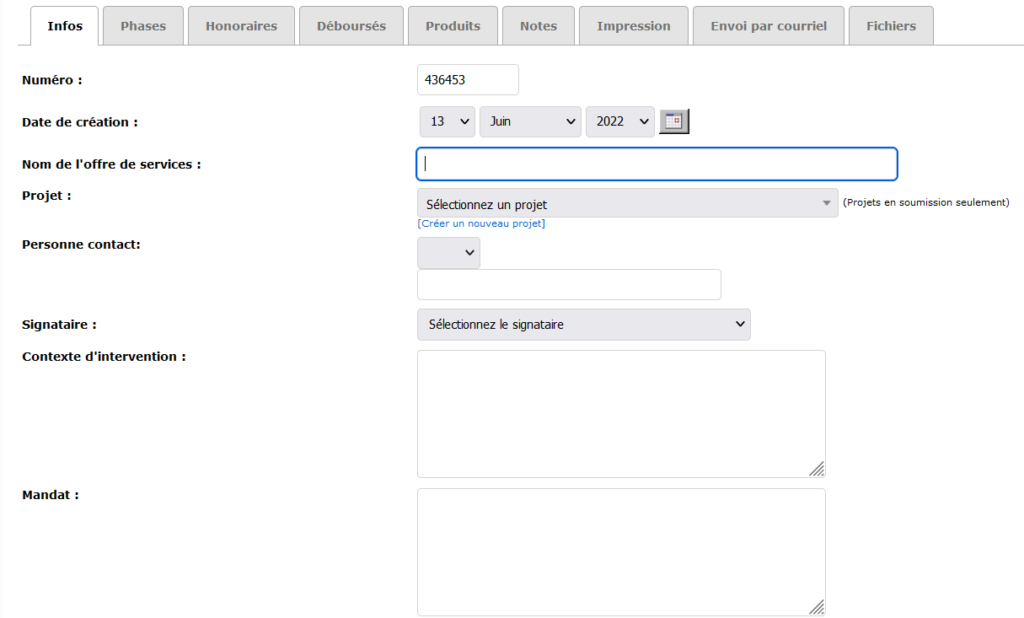This screenshot has height=618, width=1024.
Task: Click the Créer un nouveau projet link
Action: point(481,224)
